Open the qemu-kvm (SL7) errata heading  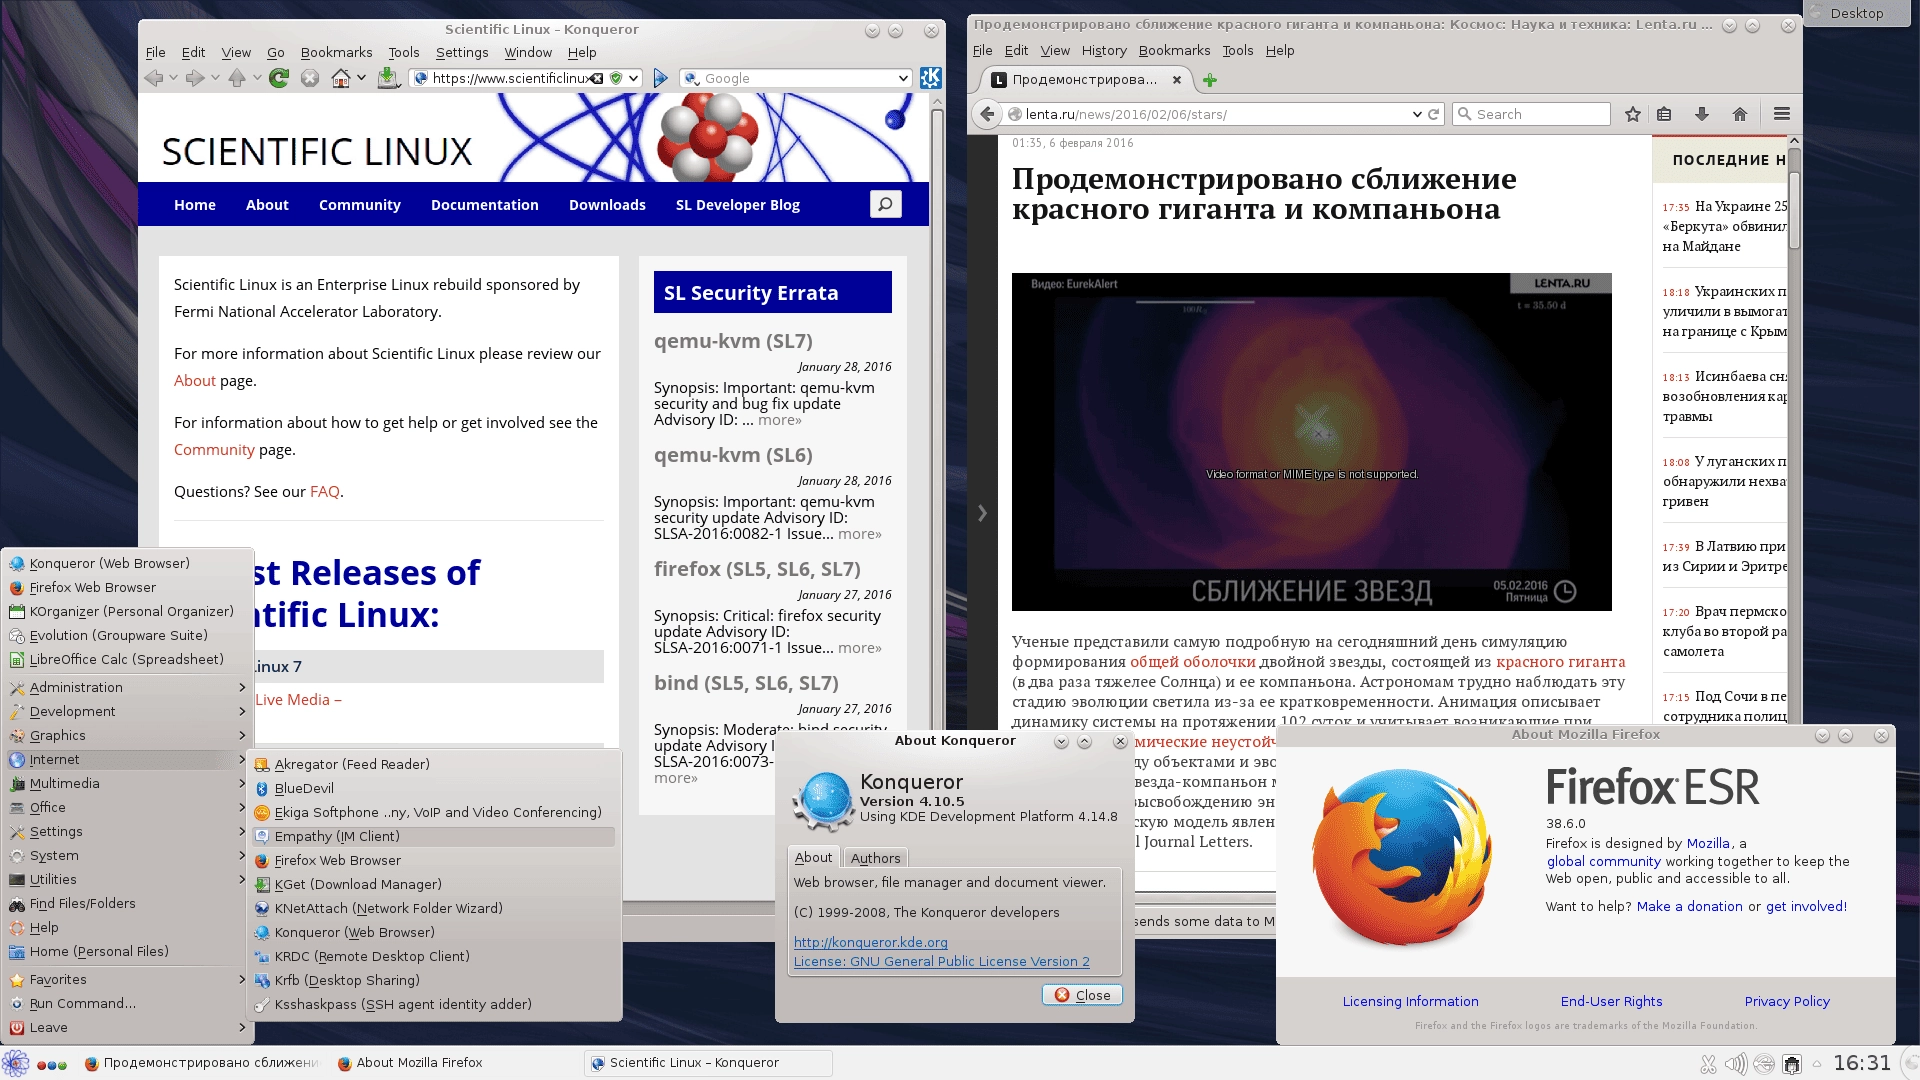pyautogui.click(x=733, y=341)
